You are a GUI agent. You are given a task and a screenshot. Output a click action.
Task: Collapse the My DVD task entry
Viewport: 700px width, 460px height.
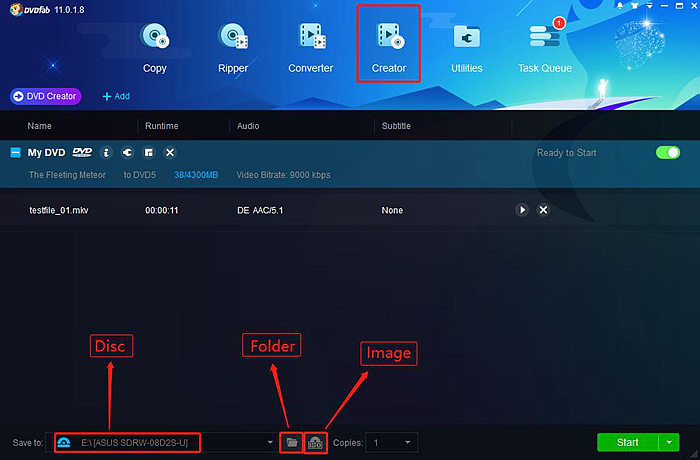point(15,153)
